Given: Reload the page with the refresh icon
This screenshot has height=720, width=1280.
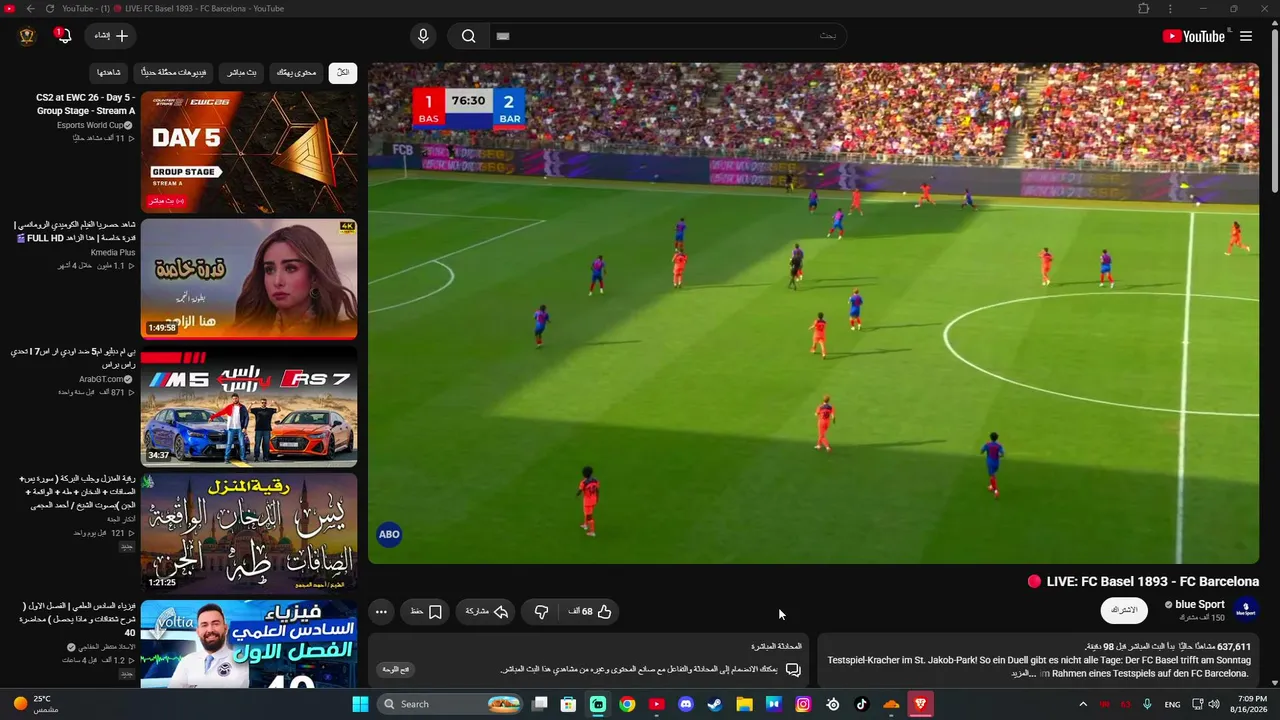Looking at the screenshot, I should point(50,9).
